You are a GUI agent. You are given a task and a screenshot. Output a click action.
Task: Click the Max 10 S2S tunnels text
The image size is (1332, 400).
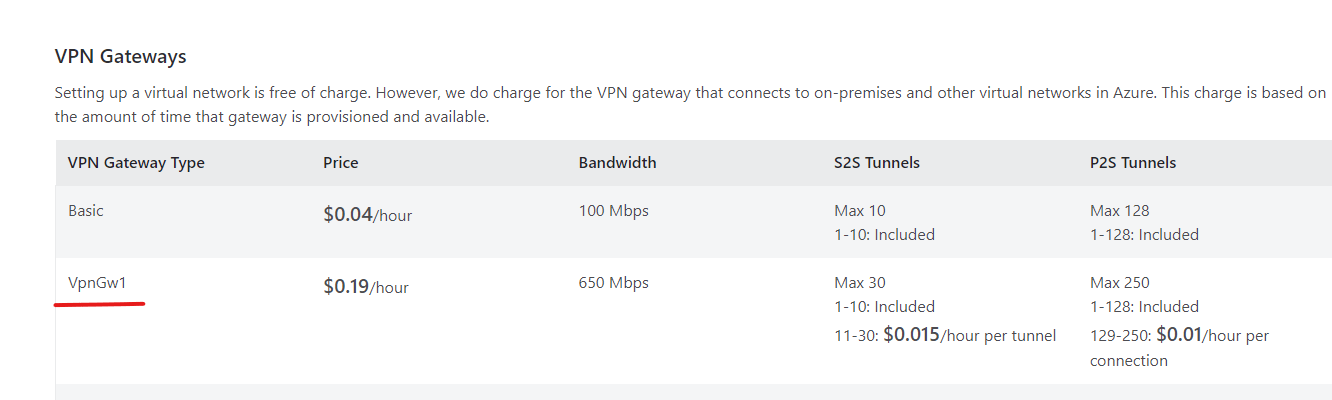point(860,211)
